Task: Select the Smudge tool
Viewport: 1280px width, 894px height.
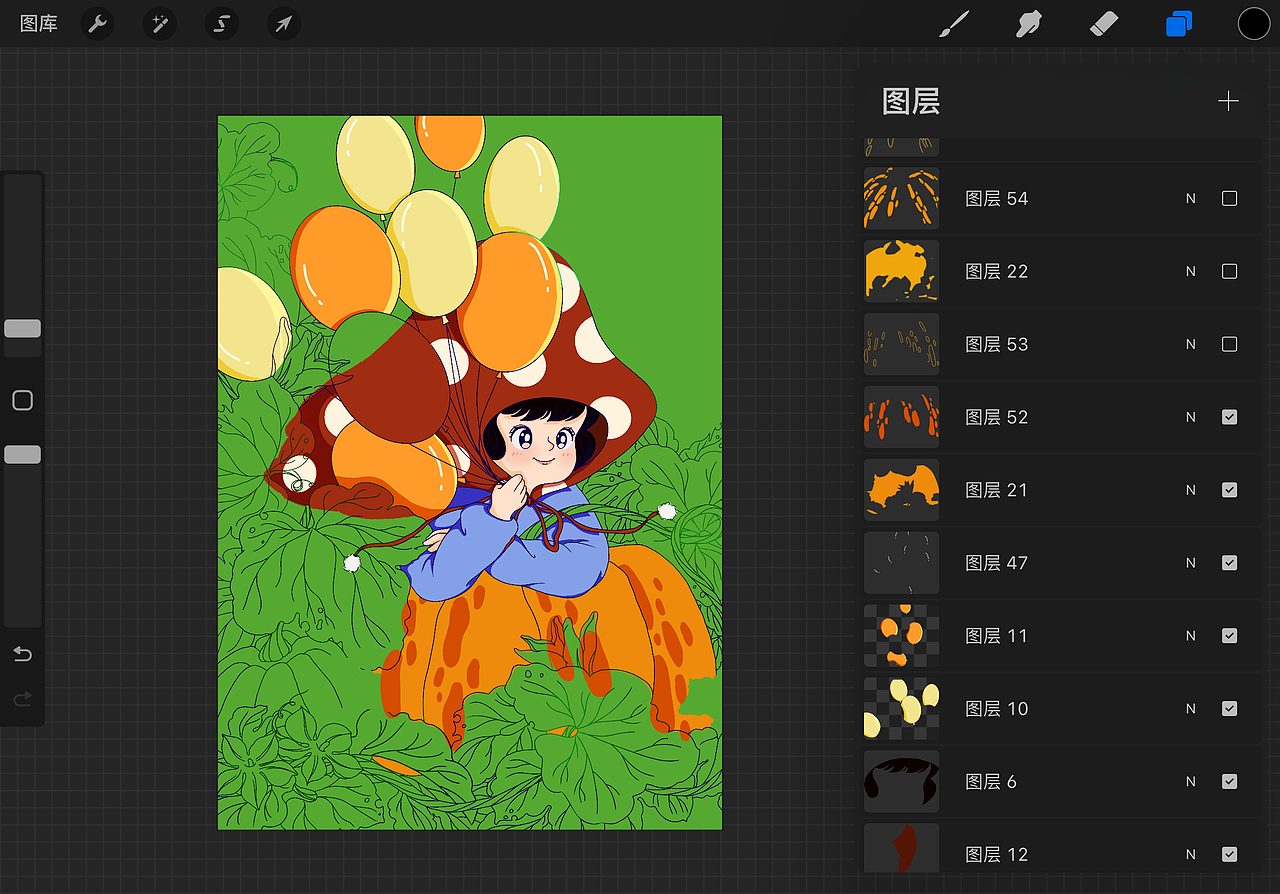Action: point(1029,24)
